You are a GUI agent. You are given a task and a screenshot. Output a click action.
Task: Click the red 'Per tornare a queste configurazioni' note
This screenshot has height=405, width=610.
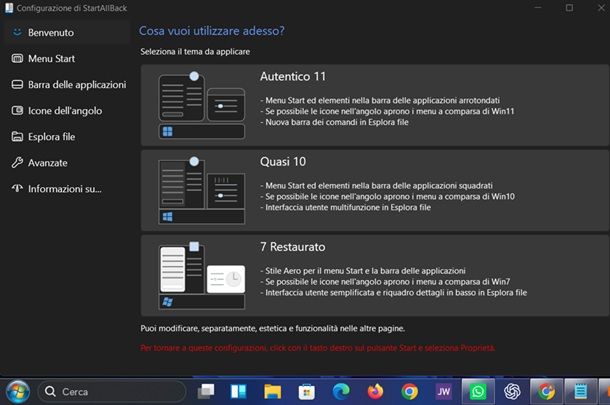click(x=317, y=348)
